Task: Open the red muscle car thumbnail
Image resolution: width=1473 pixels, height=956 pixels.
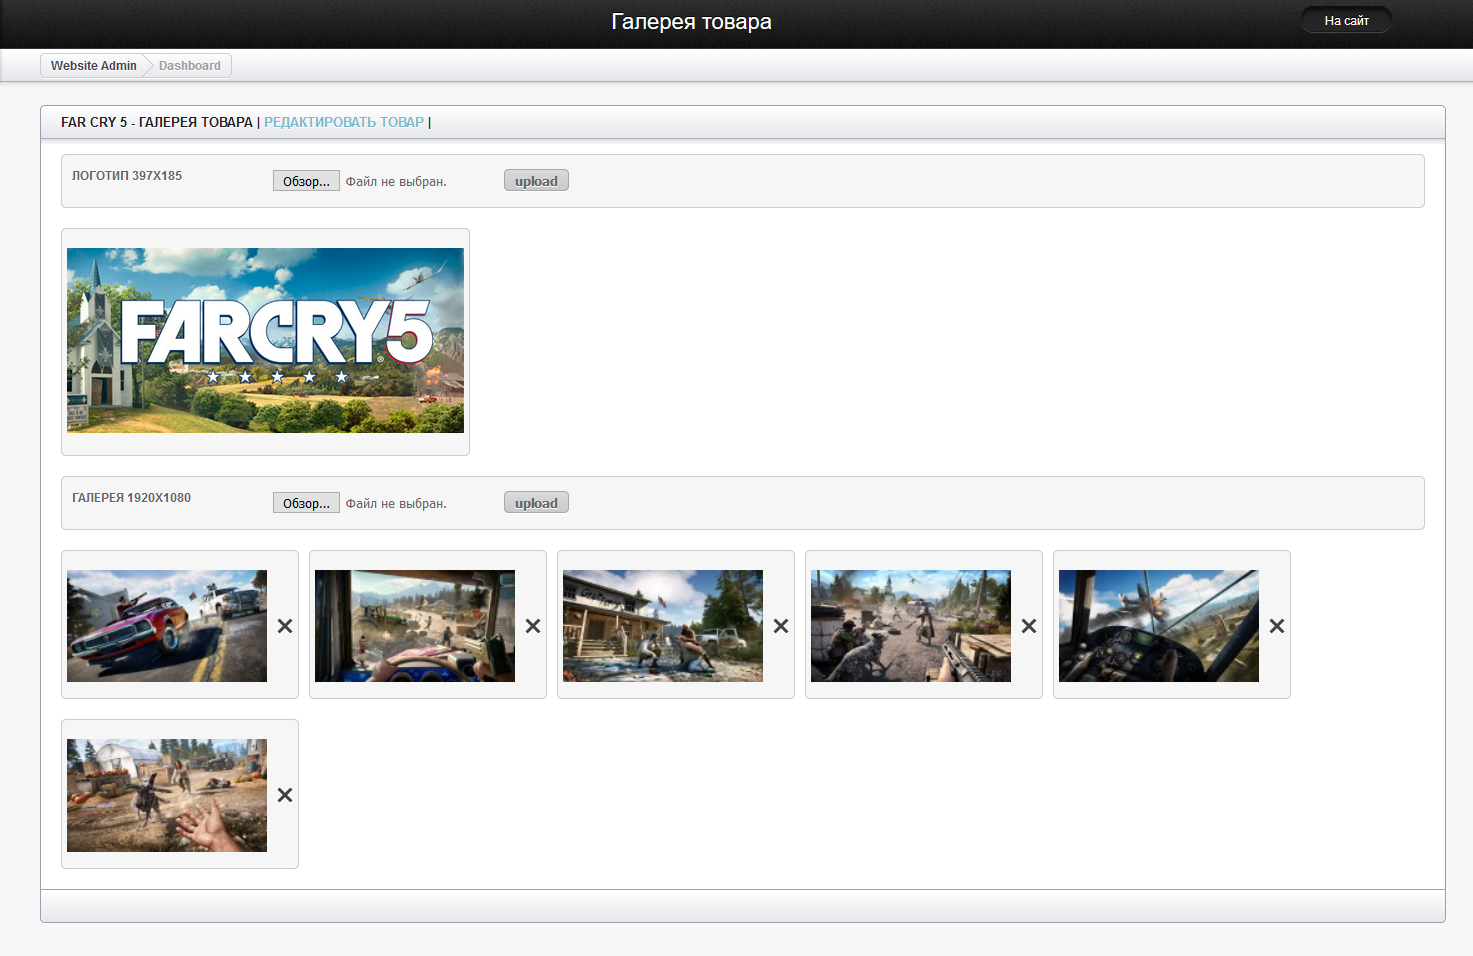Action: (167, 626)
